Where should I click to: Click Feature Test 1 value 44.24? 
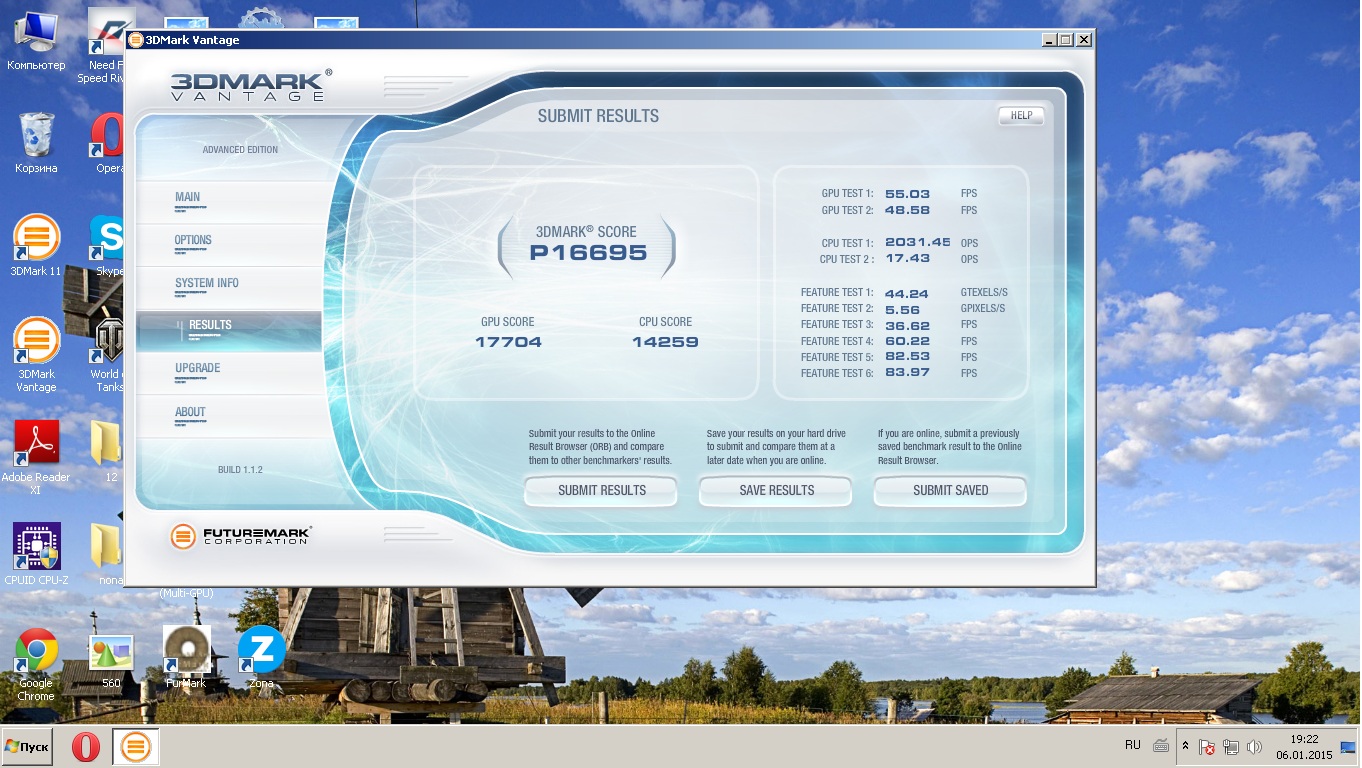tap(907, 293)
